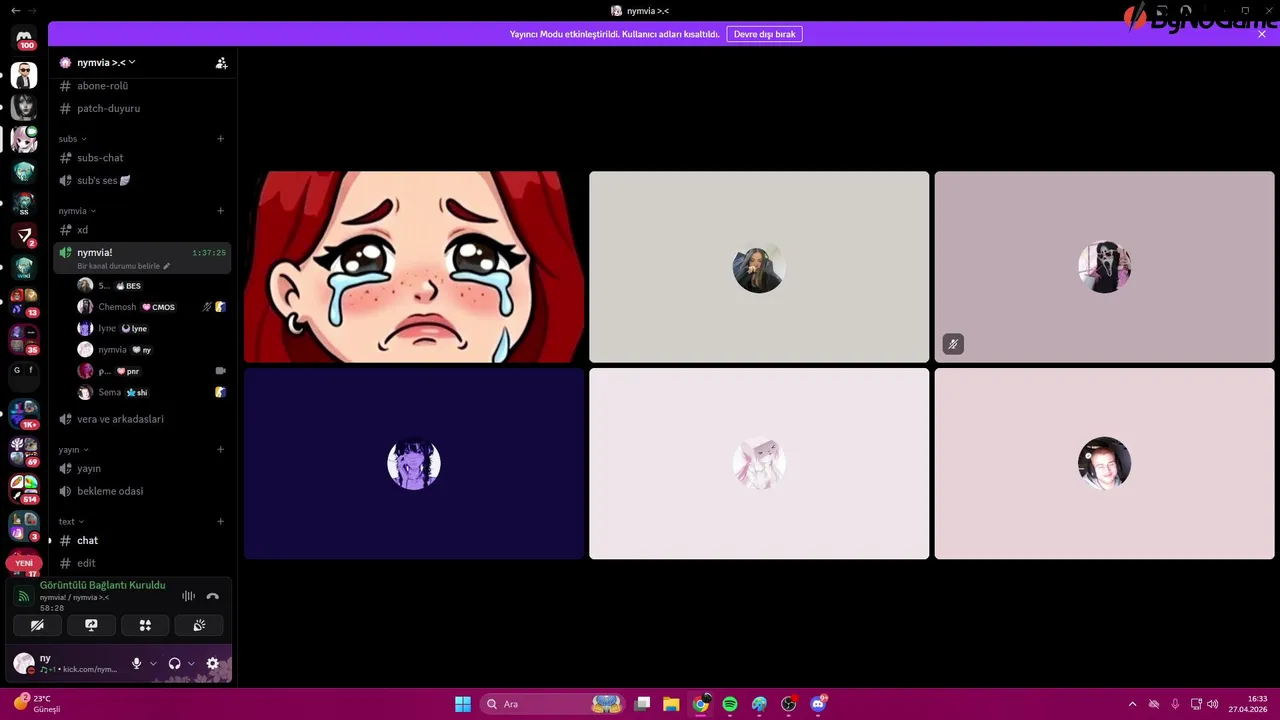
Task: Open user settings gear
Action: click(x=212, y=663)
